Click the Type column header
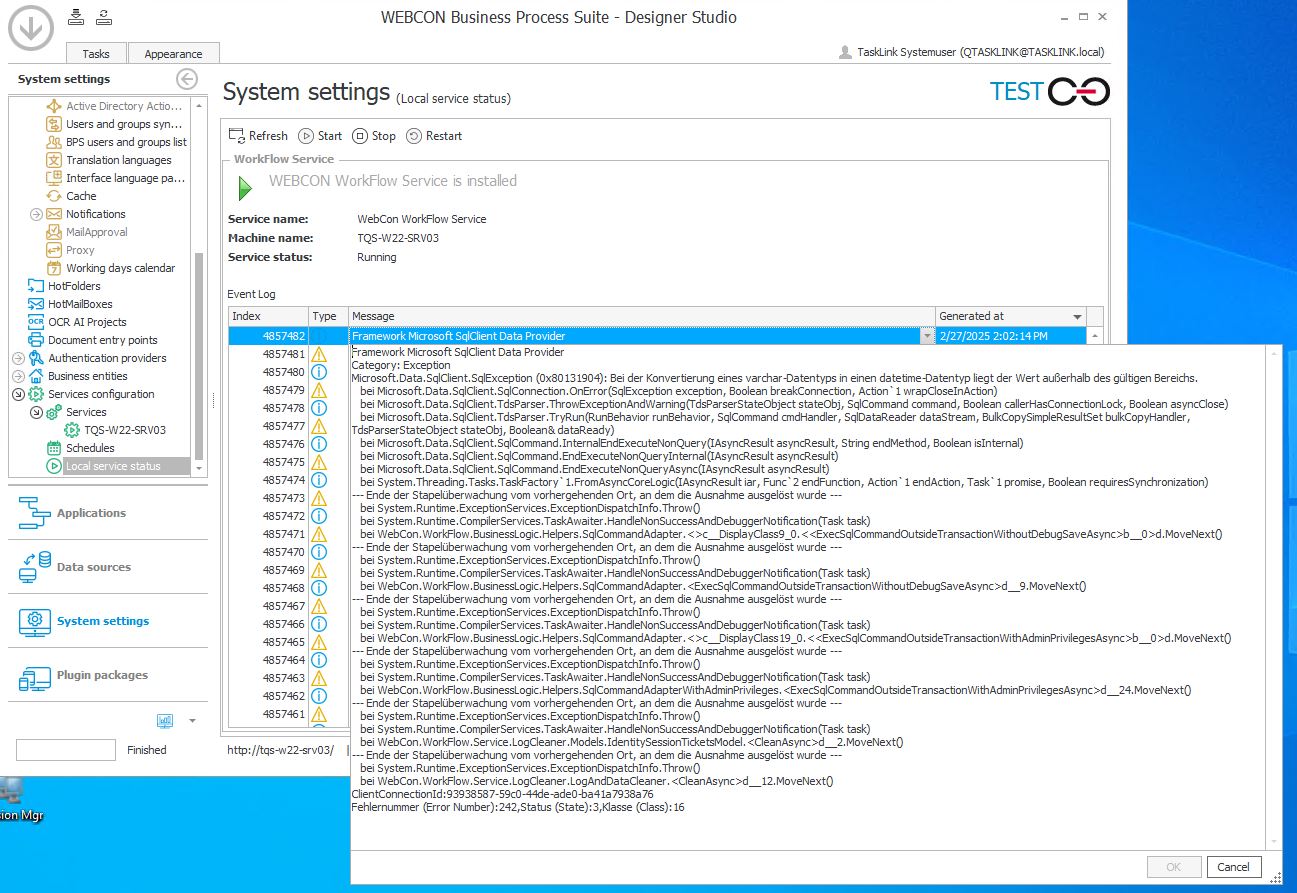This screenshot has width=1297, height=893. coord(328,316)
